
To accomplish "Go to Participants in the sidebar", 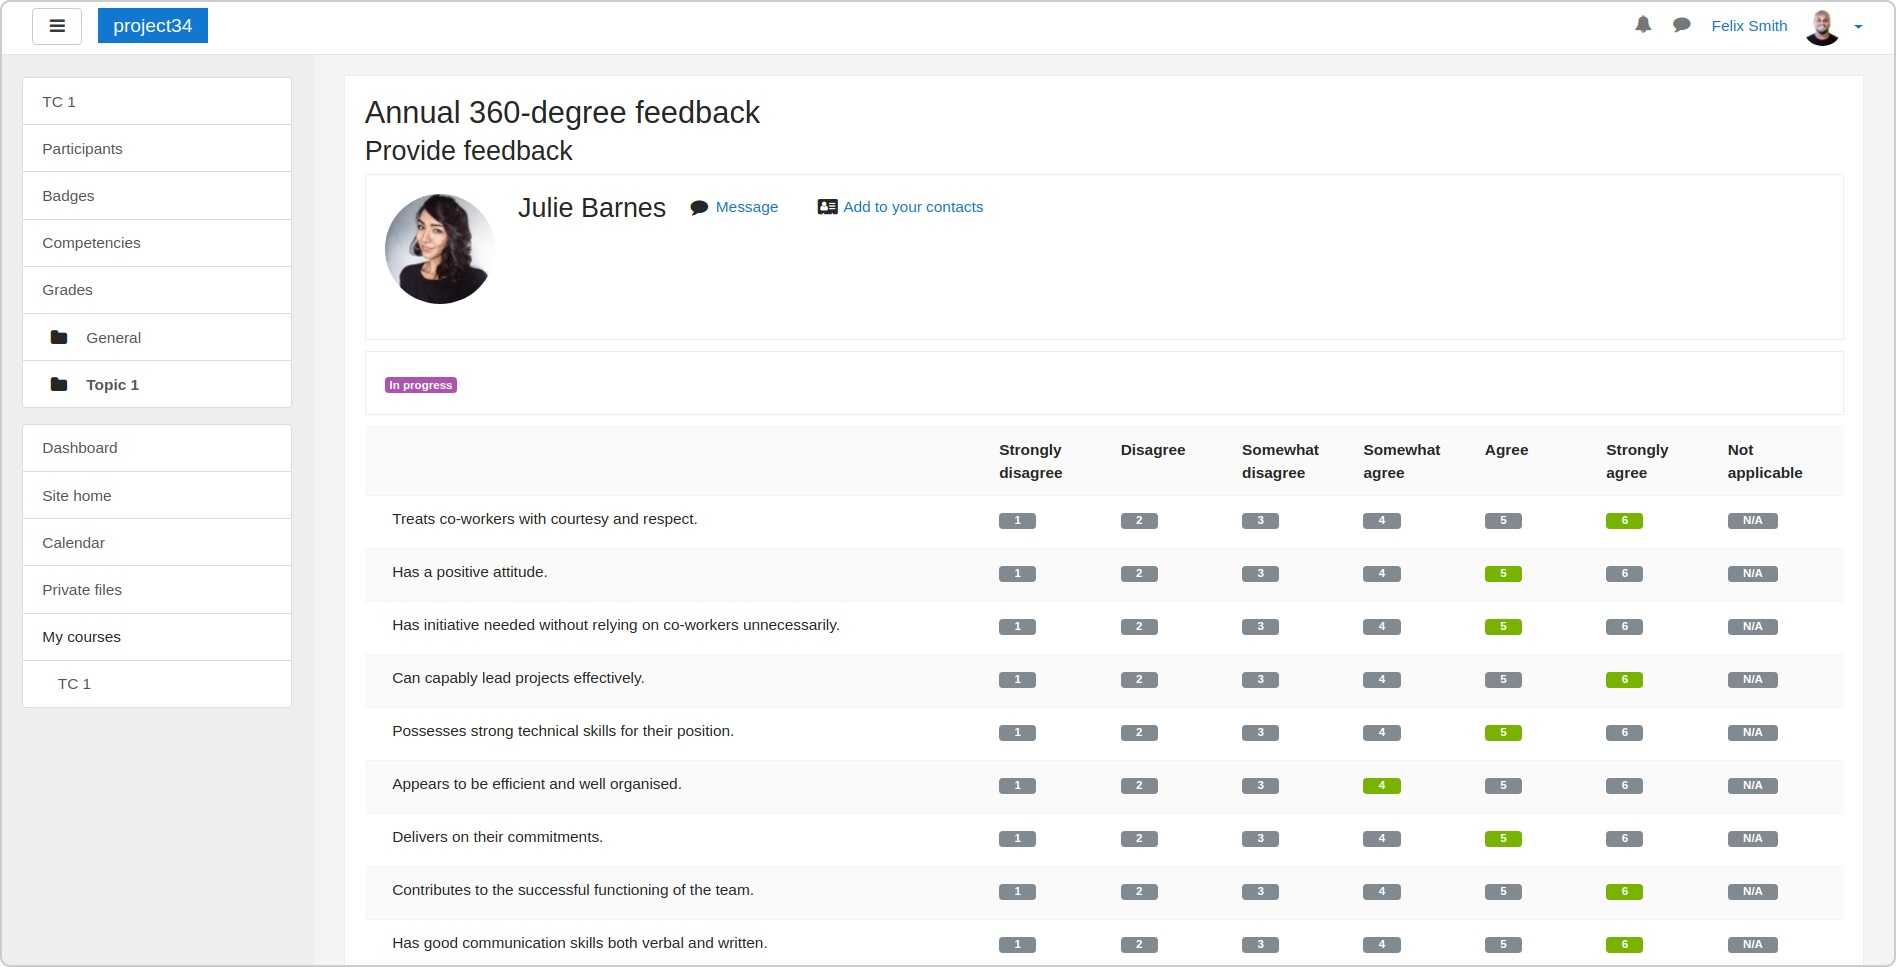I will [x=82, y=149].
